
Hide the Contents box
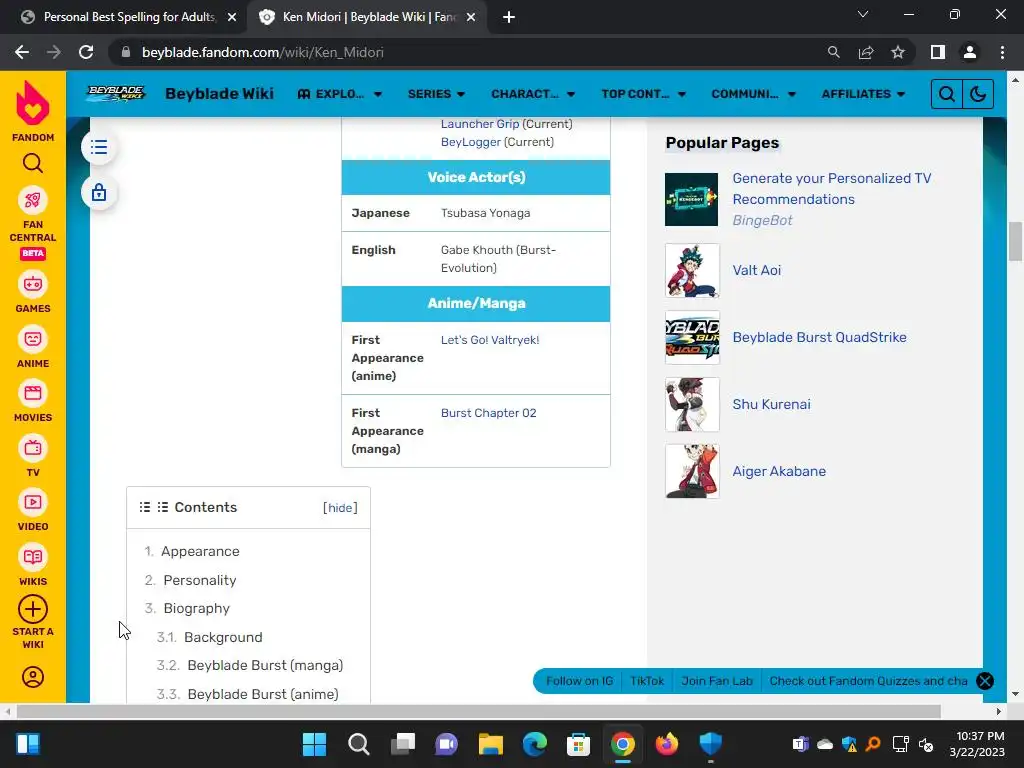pos(340,508)
